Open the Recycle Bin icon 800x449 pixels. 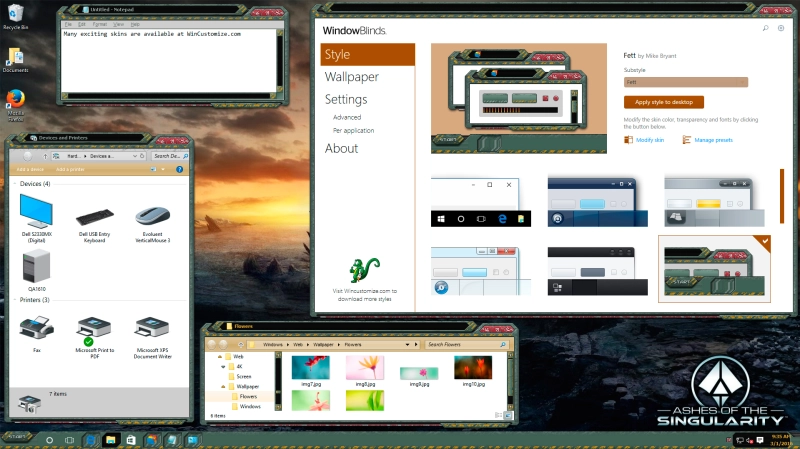(x=16, y=13)
